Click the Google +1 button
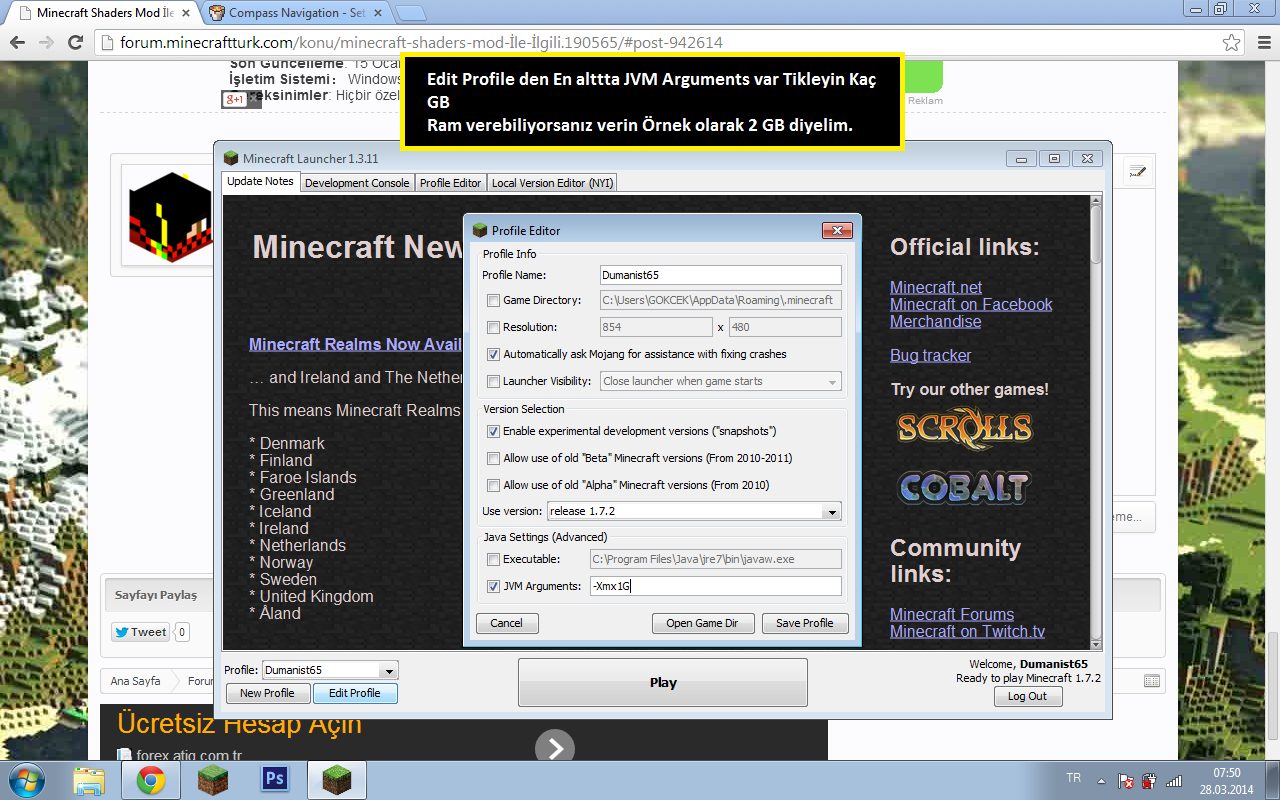The width and height of the screenshot is (1280, 800). (234, 100)
